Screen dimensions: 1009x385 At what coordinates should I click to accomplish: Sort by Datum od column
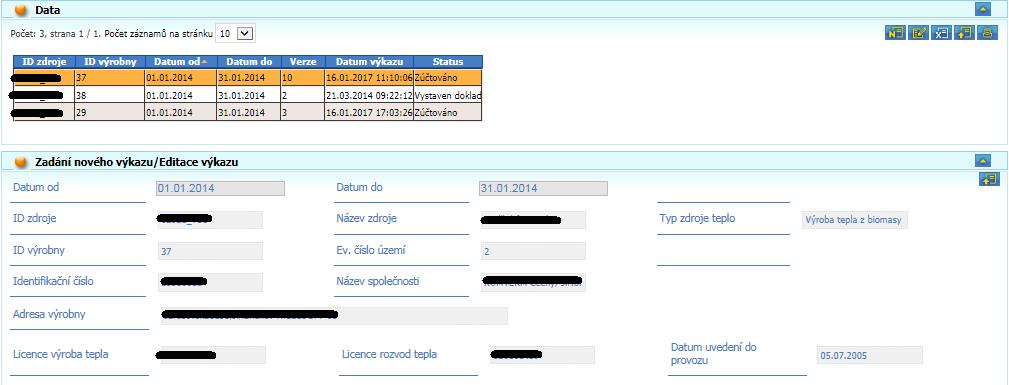pyautogui.click(x=181, y=62)
